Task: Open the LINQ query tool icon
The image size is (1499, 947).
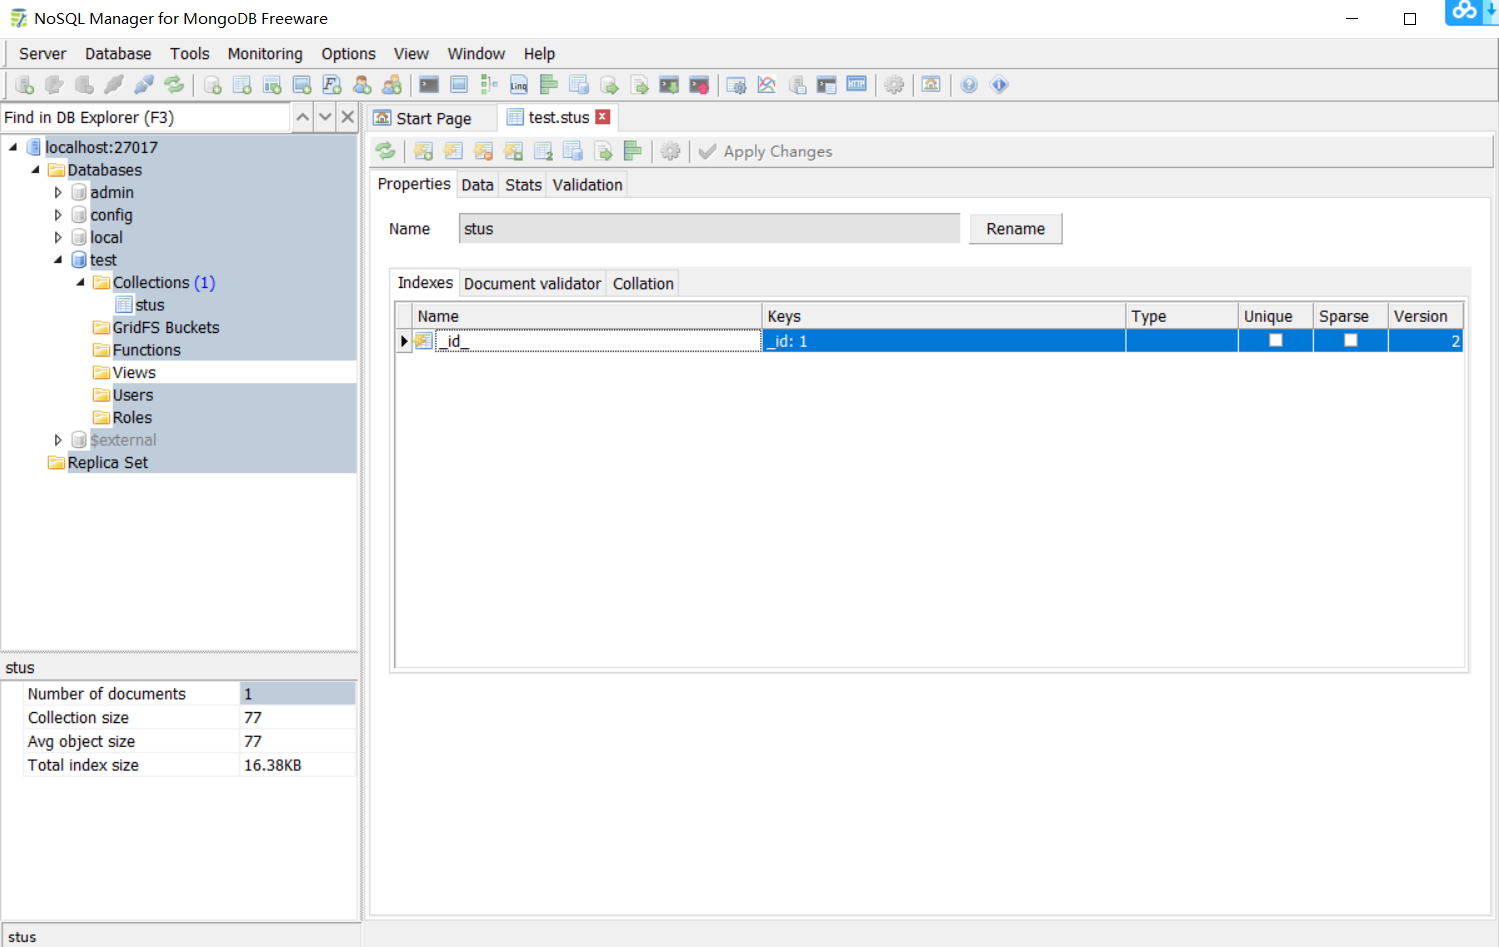Action: tap(519, 85)
